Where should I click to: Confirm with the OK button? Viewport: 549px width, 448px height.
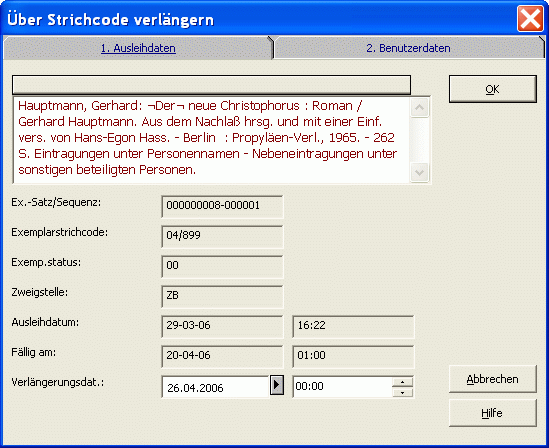click(x=493, y=89)
